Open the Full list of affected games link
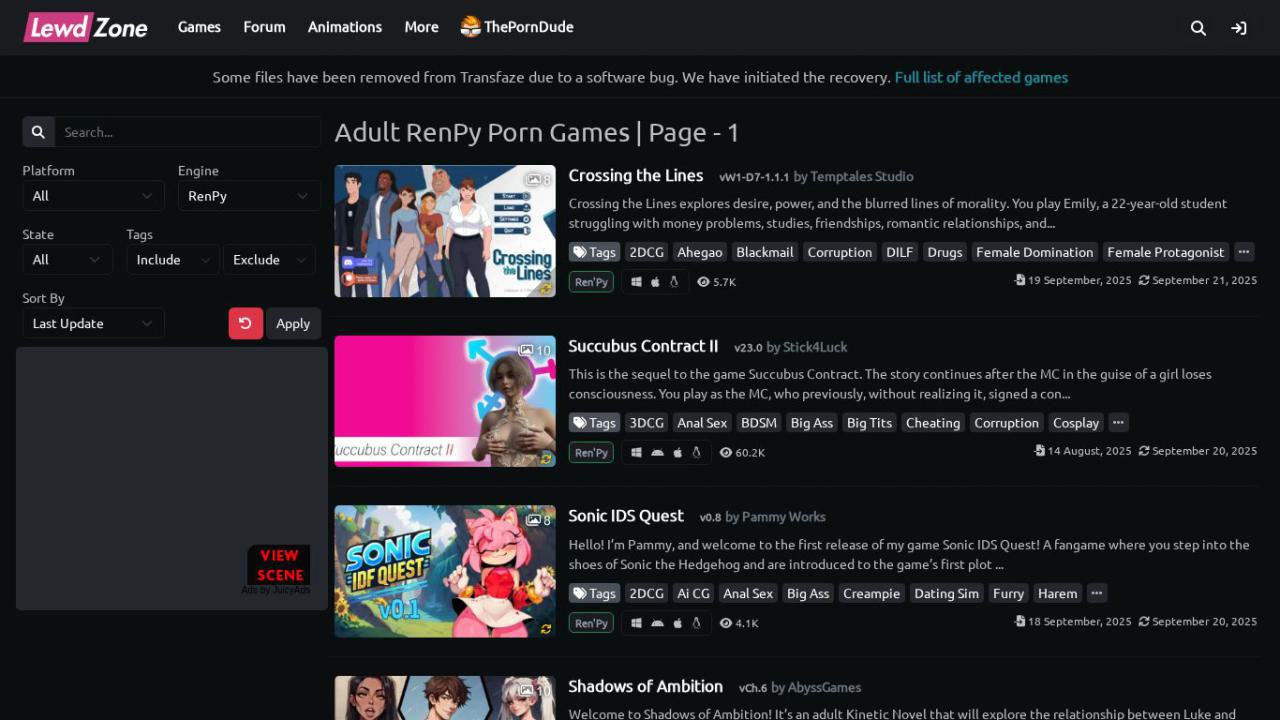 click(x=981, y=77)
